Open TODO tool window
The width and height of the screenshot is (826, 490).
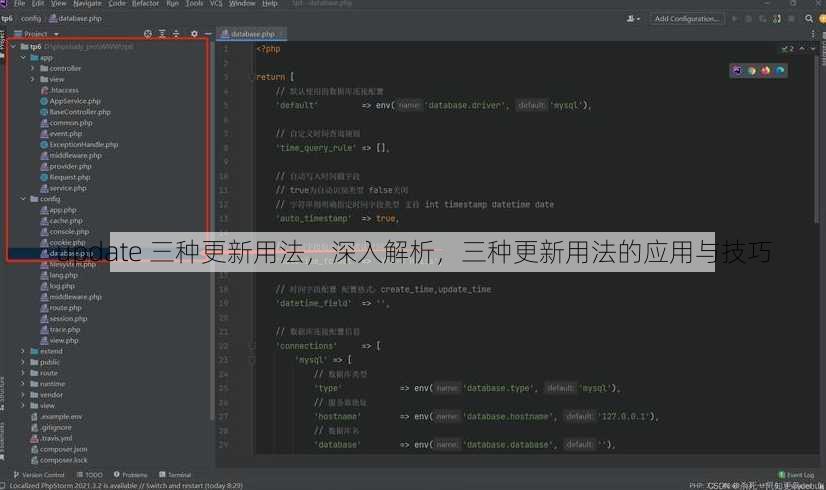coord(90,475)
